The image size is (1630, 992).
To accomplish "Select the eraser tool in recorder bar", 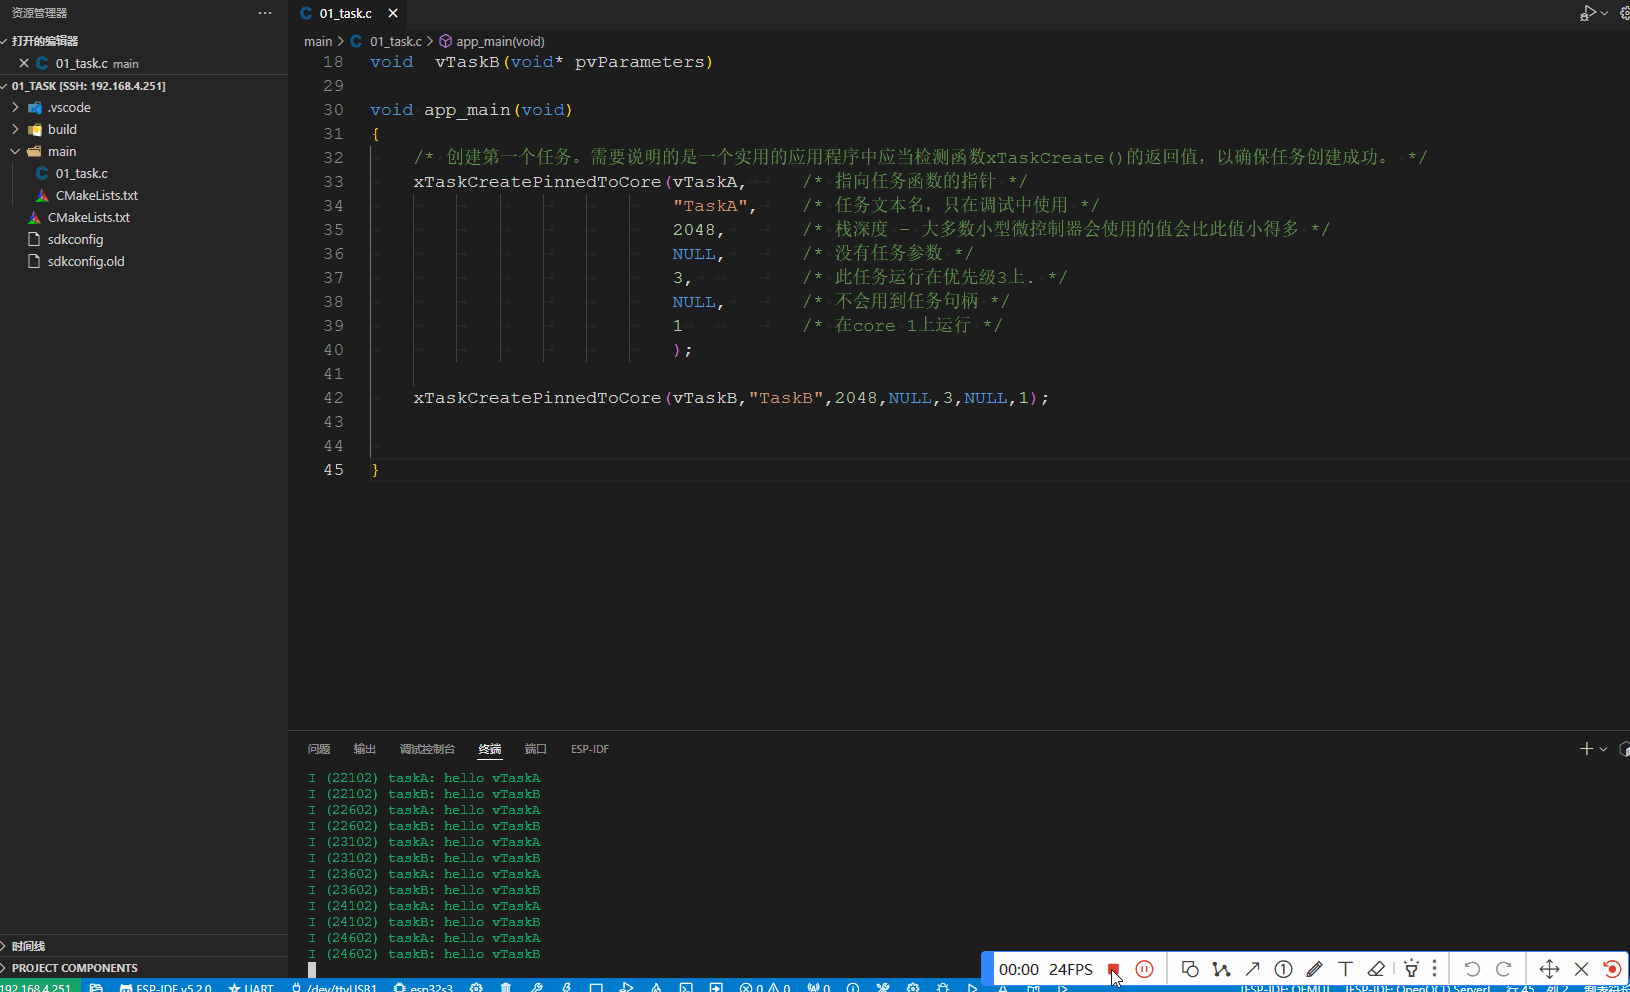I will (x=1376, y=969).
